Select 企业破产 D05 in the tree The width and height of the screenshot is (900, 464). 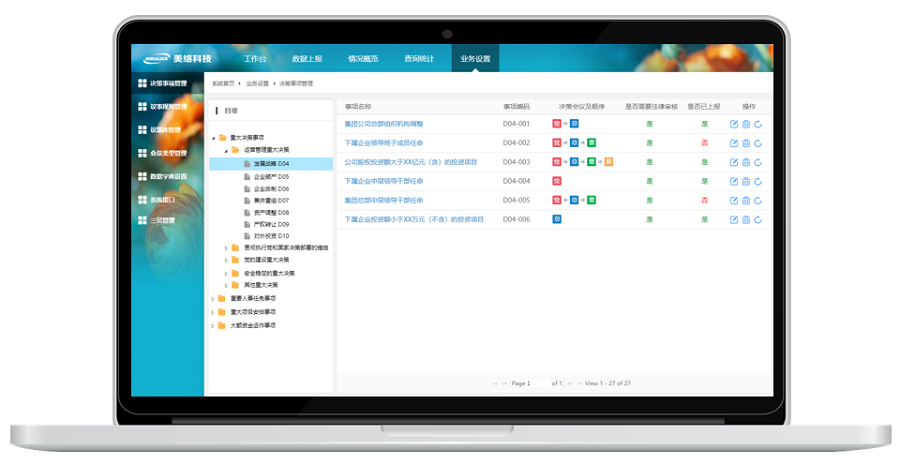[270, 176]
